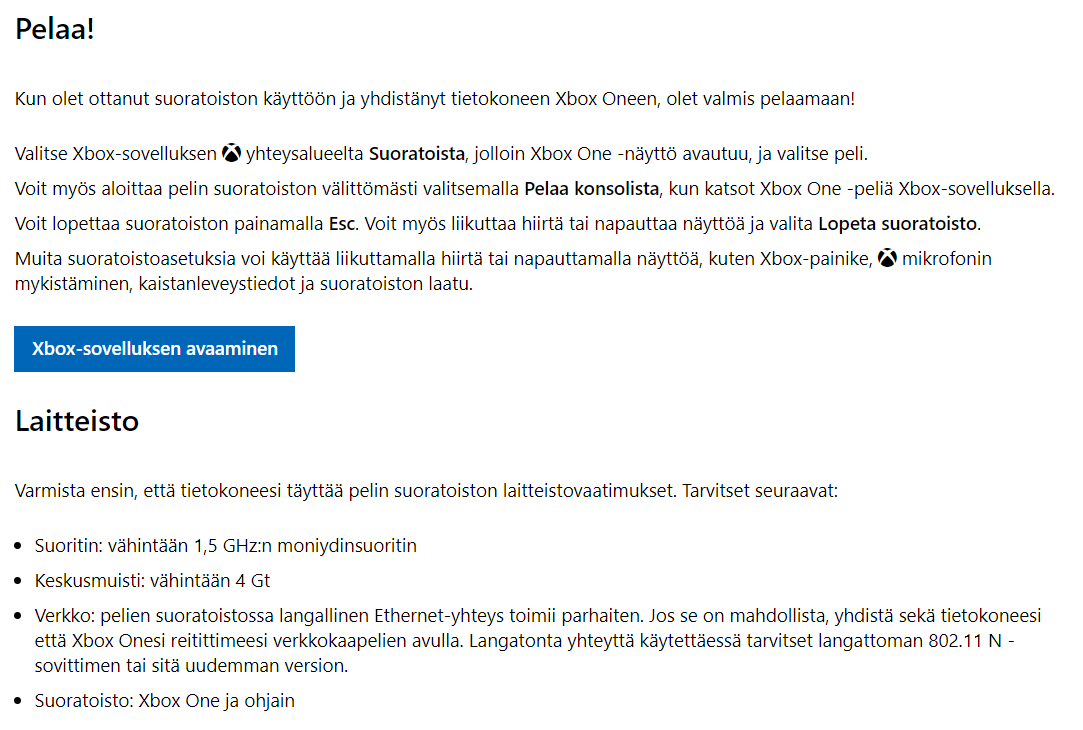Viewport: 1083px width, 730px height.
Task: Click the Keskusmuisti vähintään 4 Gt item
Action: pyautogui.click(x=152, y=581)
